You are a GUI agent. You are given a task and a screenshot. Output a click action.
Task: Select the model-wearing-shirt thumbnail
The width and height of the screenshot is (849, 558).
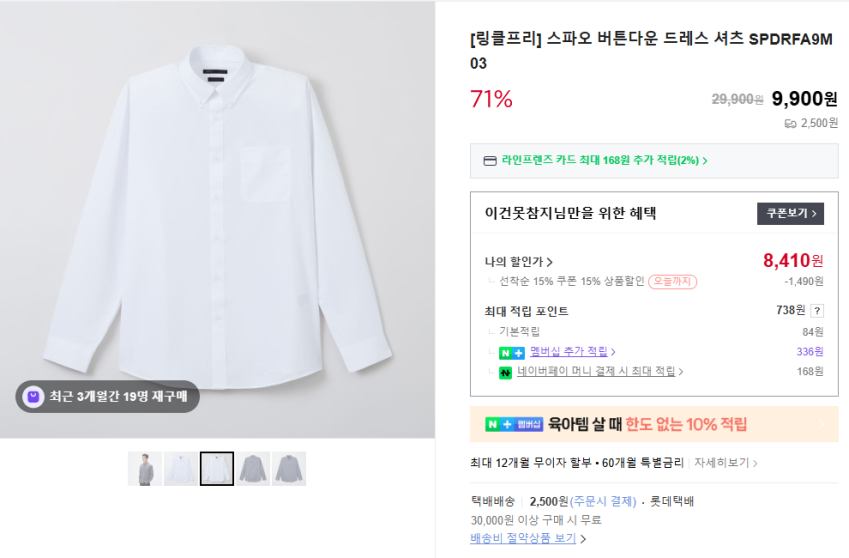point(145,469)
